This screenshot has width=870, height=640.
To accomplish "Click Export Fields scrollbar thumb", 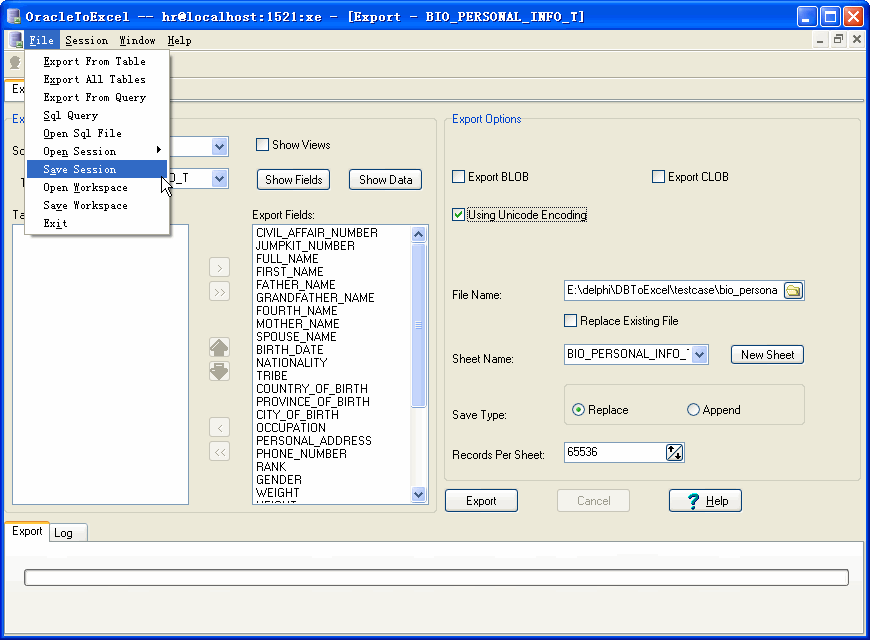I will pyautogui.click(x=419, y=325).
